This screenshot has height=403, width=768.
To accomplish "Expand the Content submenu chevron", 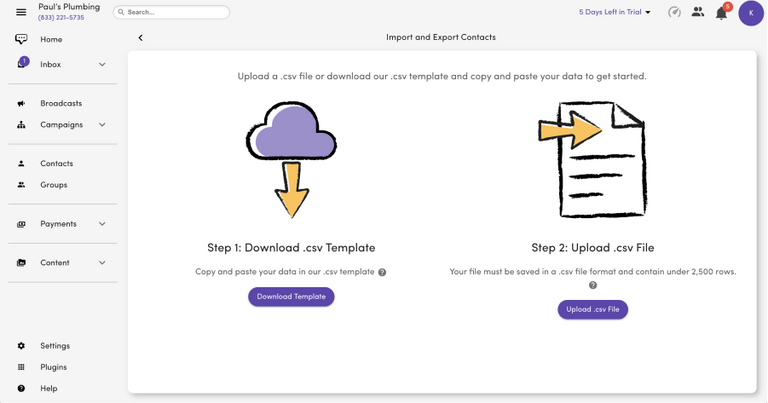I will 102,263.
